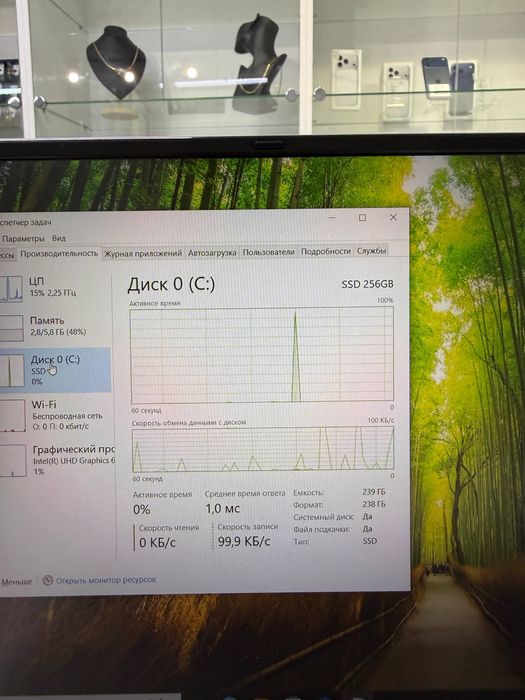Click the 'SSD 256GB' label
This screenshot has height=700, width=525.
(x=367, y=284)
